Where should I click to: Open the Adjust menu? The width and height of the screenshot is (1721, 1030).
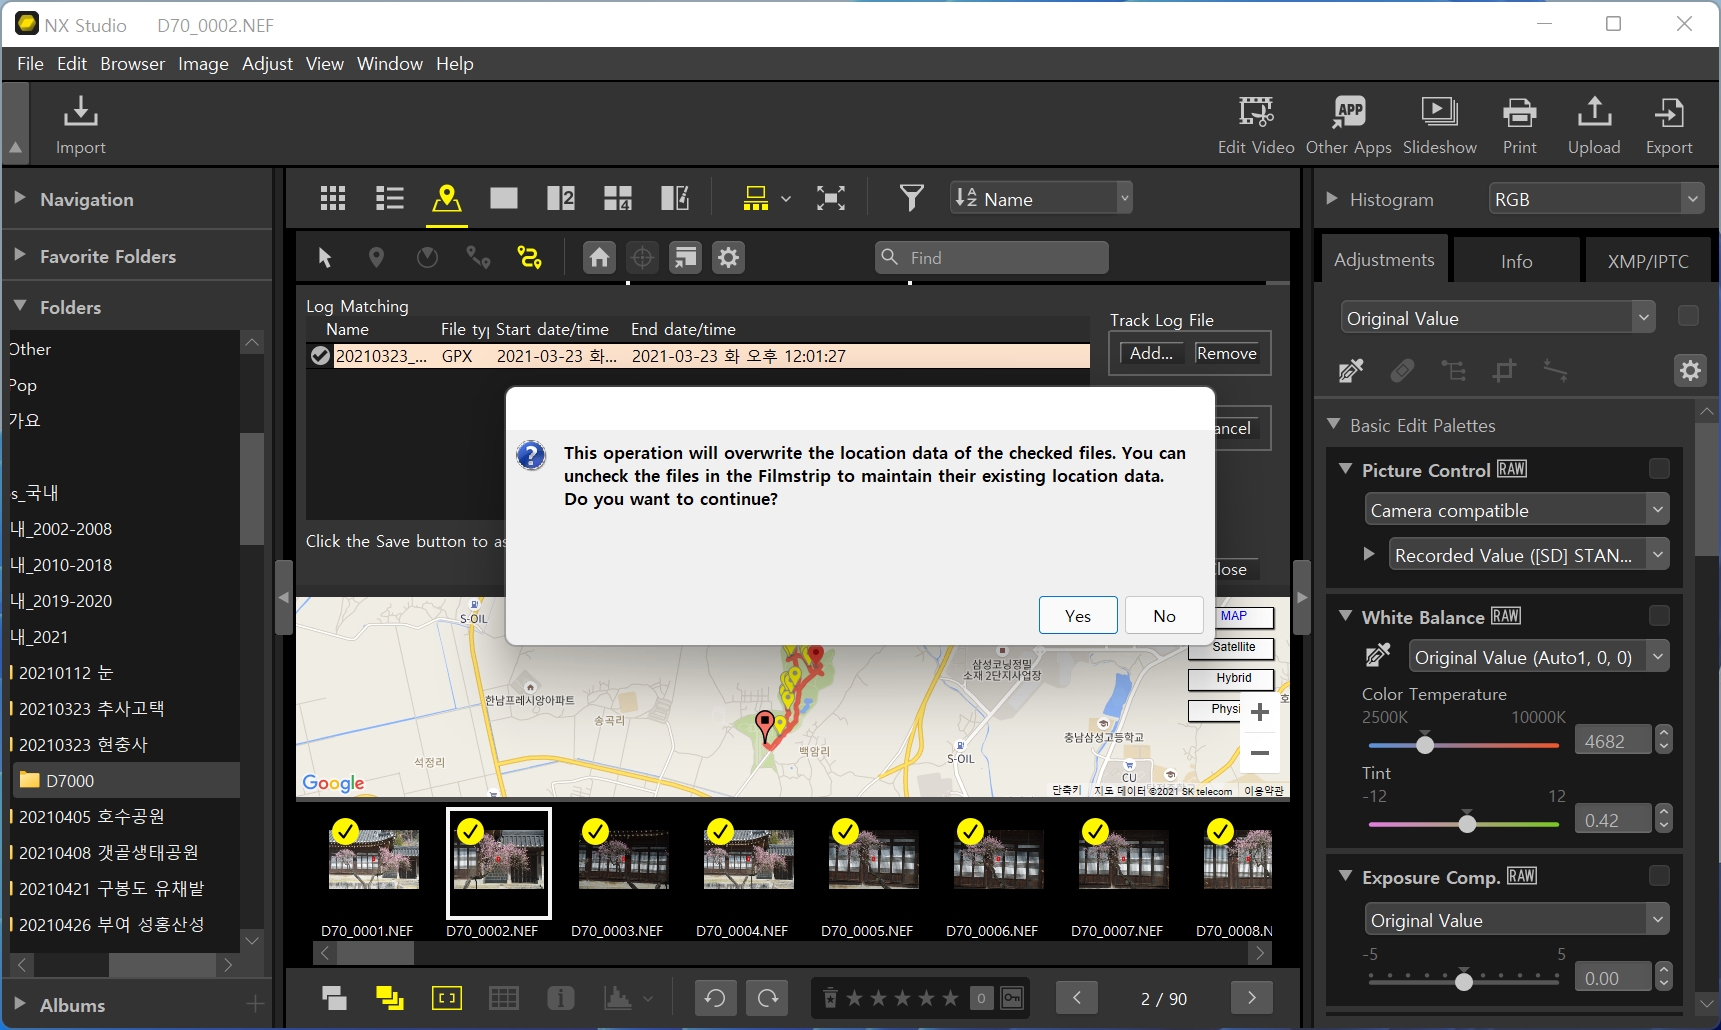[x=267, y=63]
